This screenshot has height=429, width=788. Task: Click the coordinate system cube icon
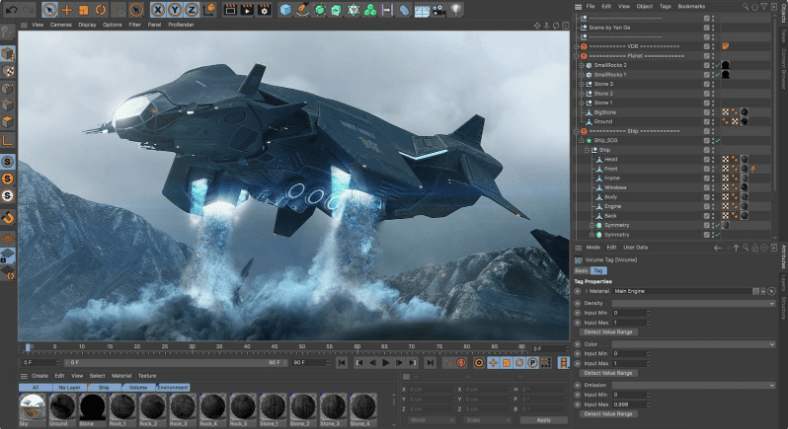(209, 10)
